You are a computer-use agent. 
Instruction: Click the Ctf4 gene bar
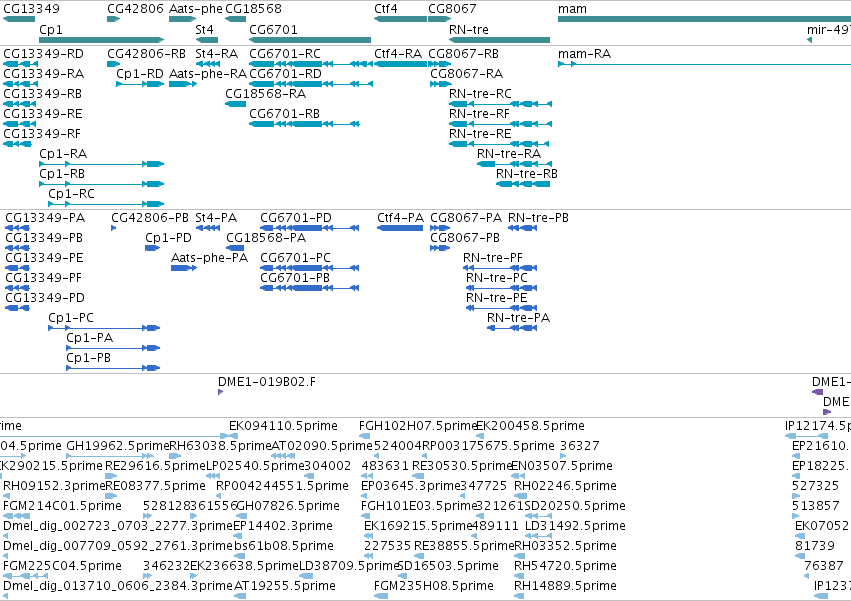coord(401,19)
